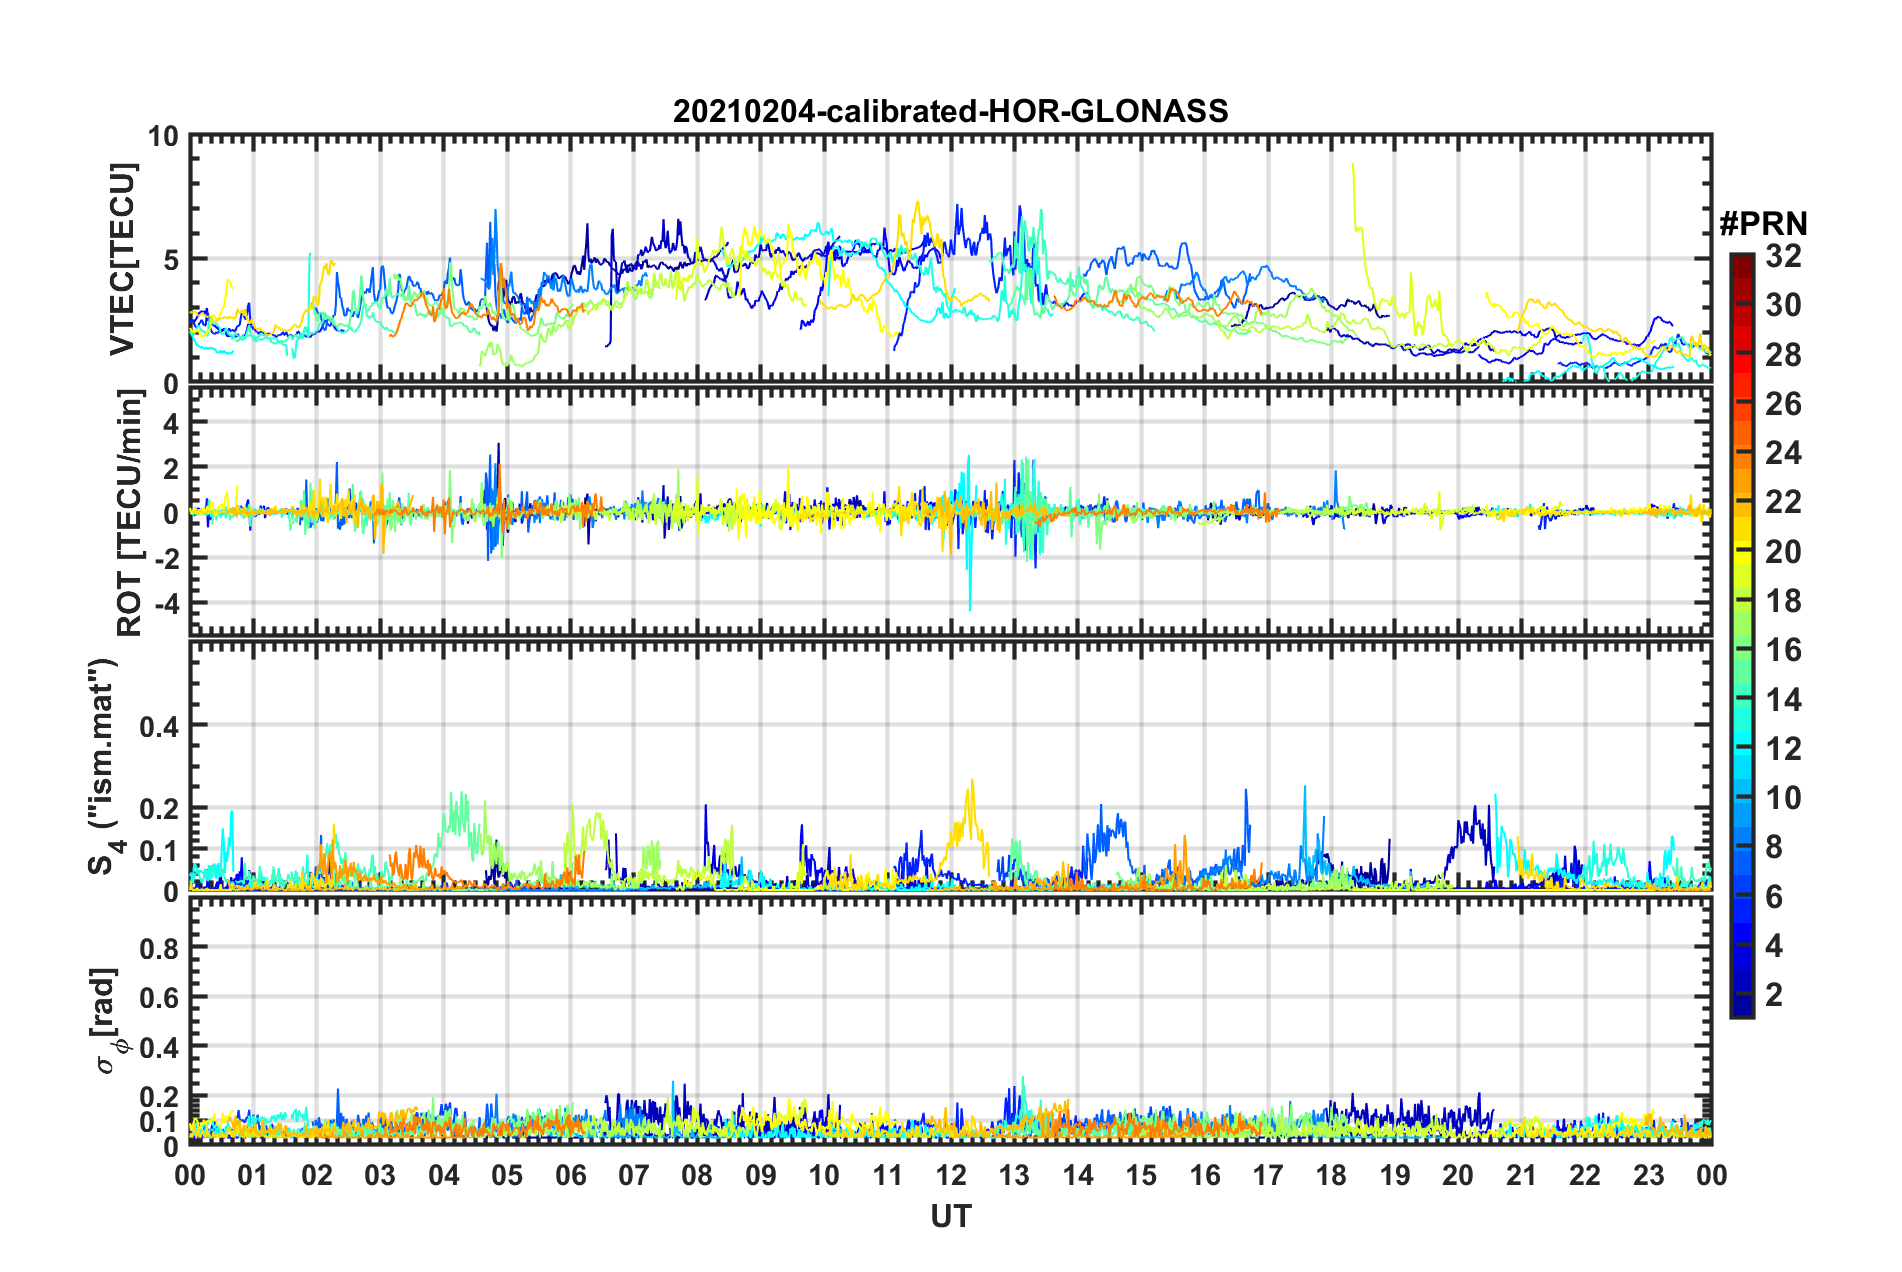Click colorbar tick label 8
The height and width of the screenshot is (1272, 1902).
tap(1774, 847)
